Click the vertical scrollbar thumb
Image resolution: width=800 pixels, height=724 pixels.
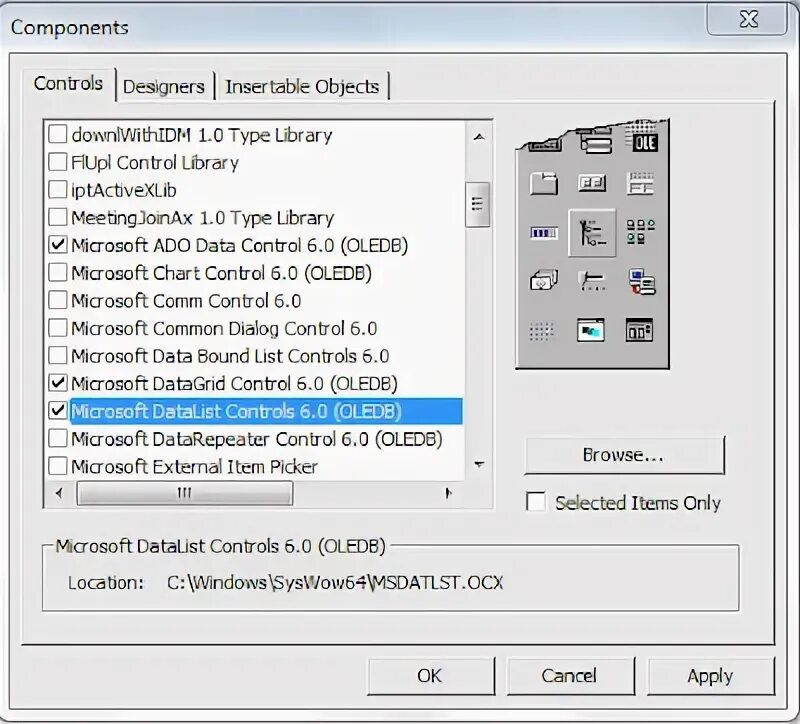pos(478,204)
